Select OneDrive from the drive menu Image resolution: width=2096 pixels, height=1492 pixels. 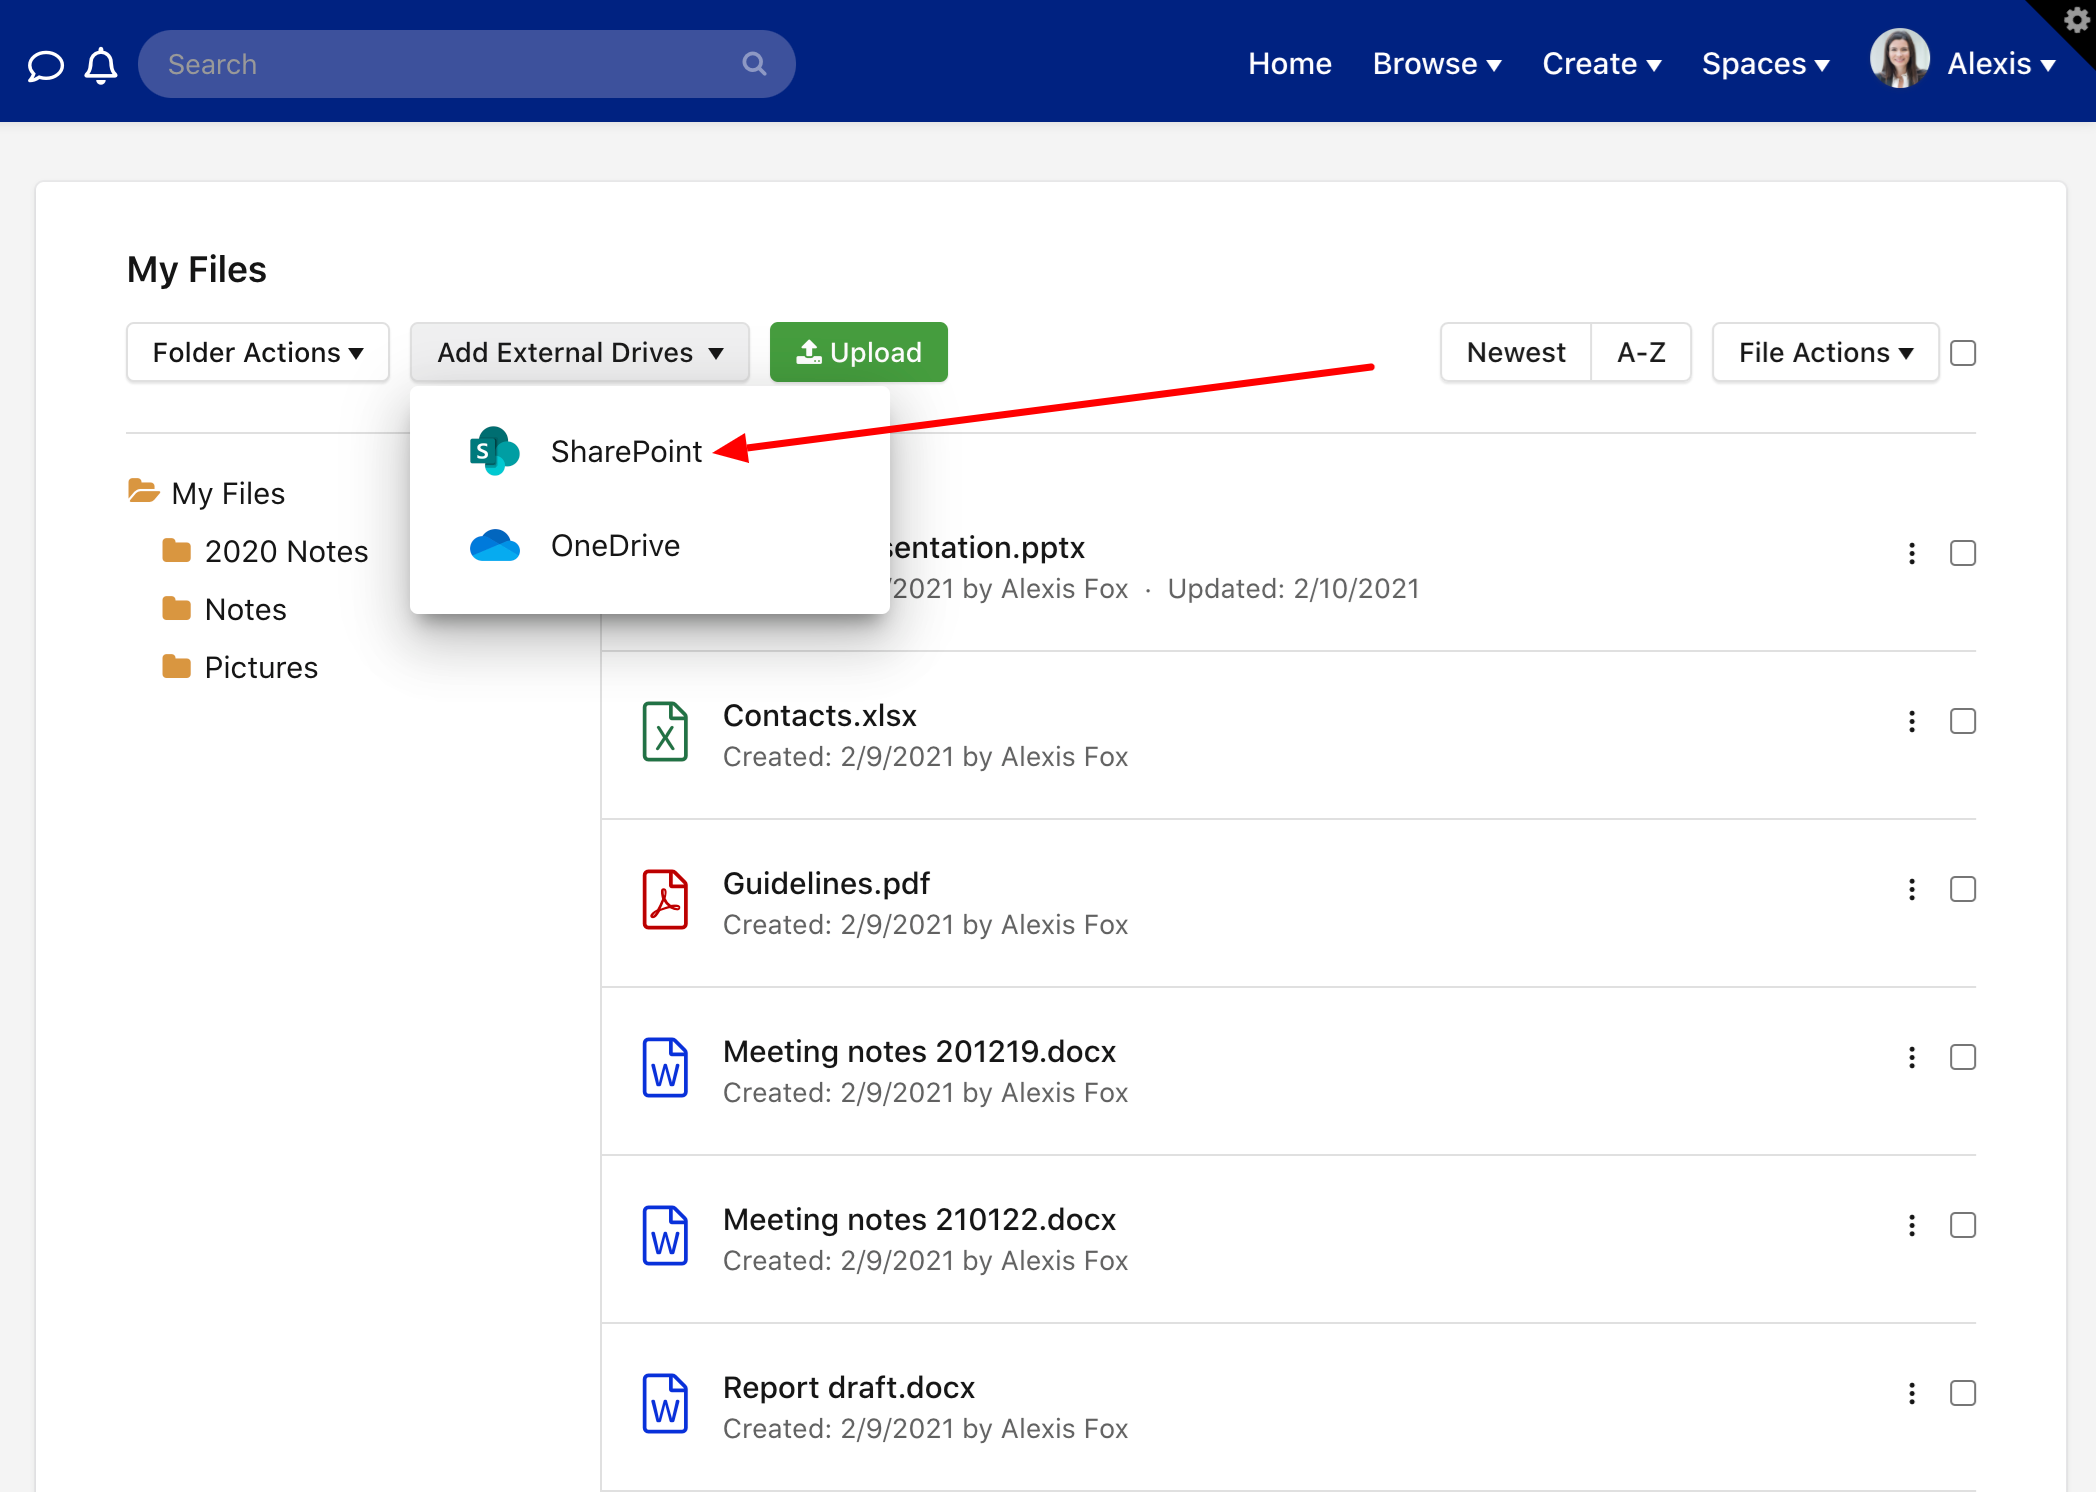point(650,546)
